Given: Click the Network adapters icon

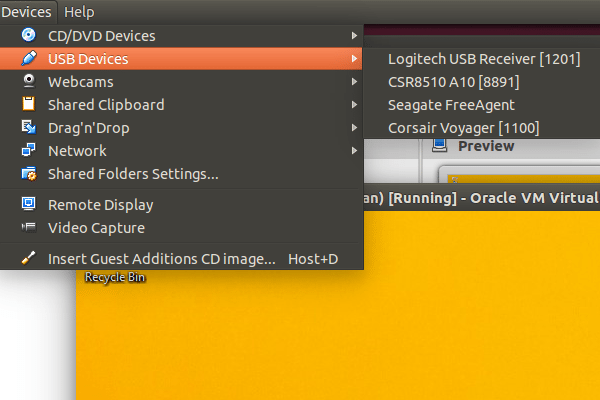Looking at the screenshot, I should [x=29, y=150].
